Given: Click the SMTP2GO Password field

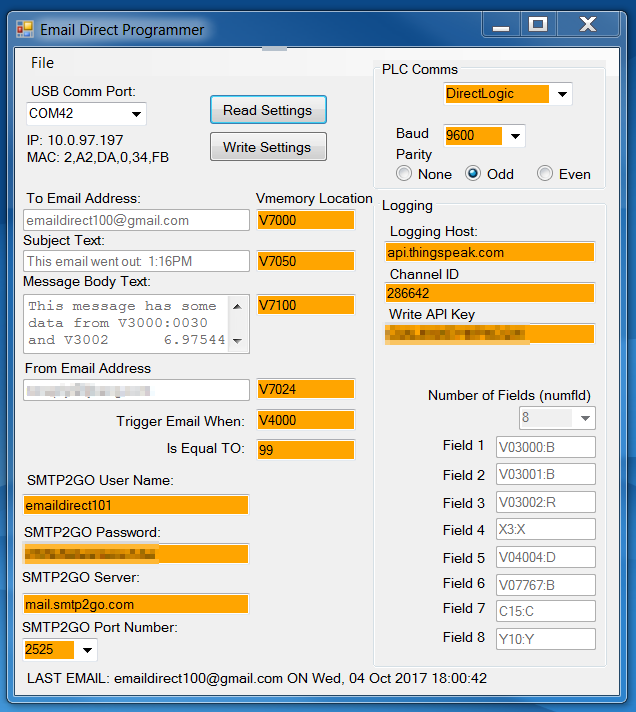Looking at the screenshot, I should 136,554.
